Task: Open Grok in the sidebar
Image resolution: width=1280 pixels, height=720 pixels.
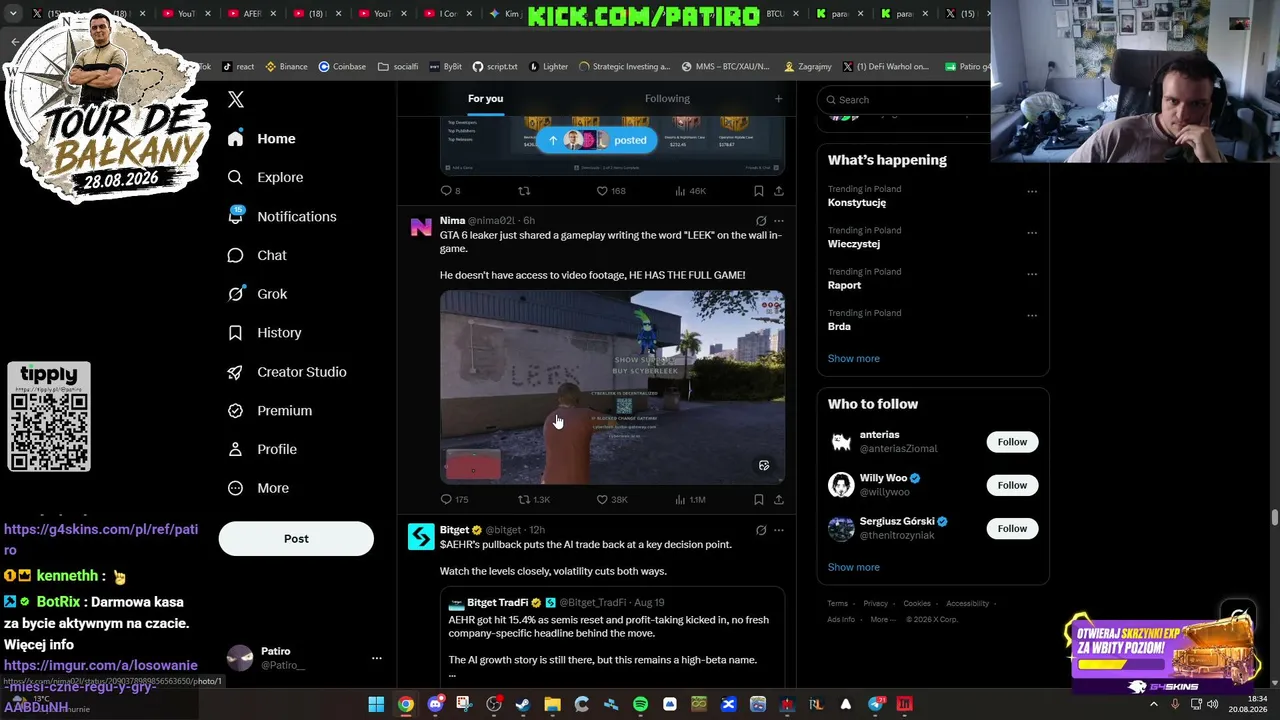Action: pyautogui.click(x=257, y=294)
